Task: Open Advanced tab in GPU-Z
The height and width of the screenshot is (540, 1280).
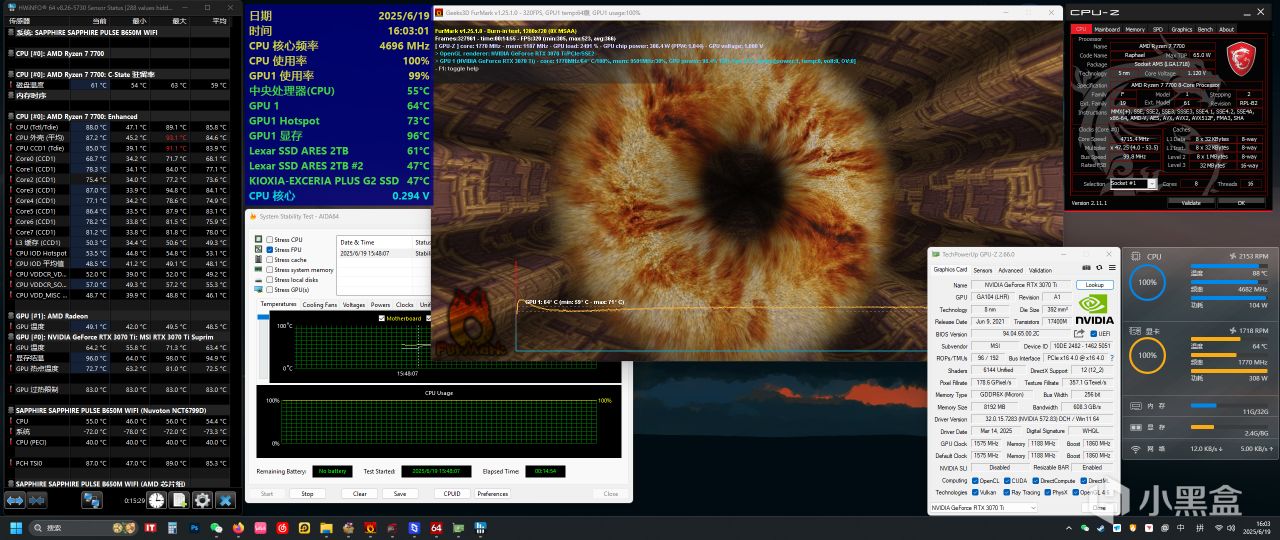Action: (x=1011, y=270)
